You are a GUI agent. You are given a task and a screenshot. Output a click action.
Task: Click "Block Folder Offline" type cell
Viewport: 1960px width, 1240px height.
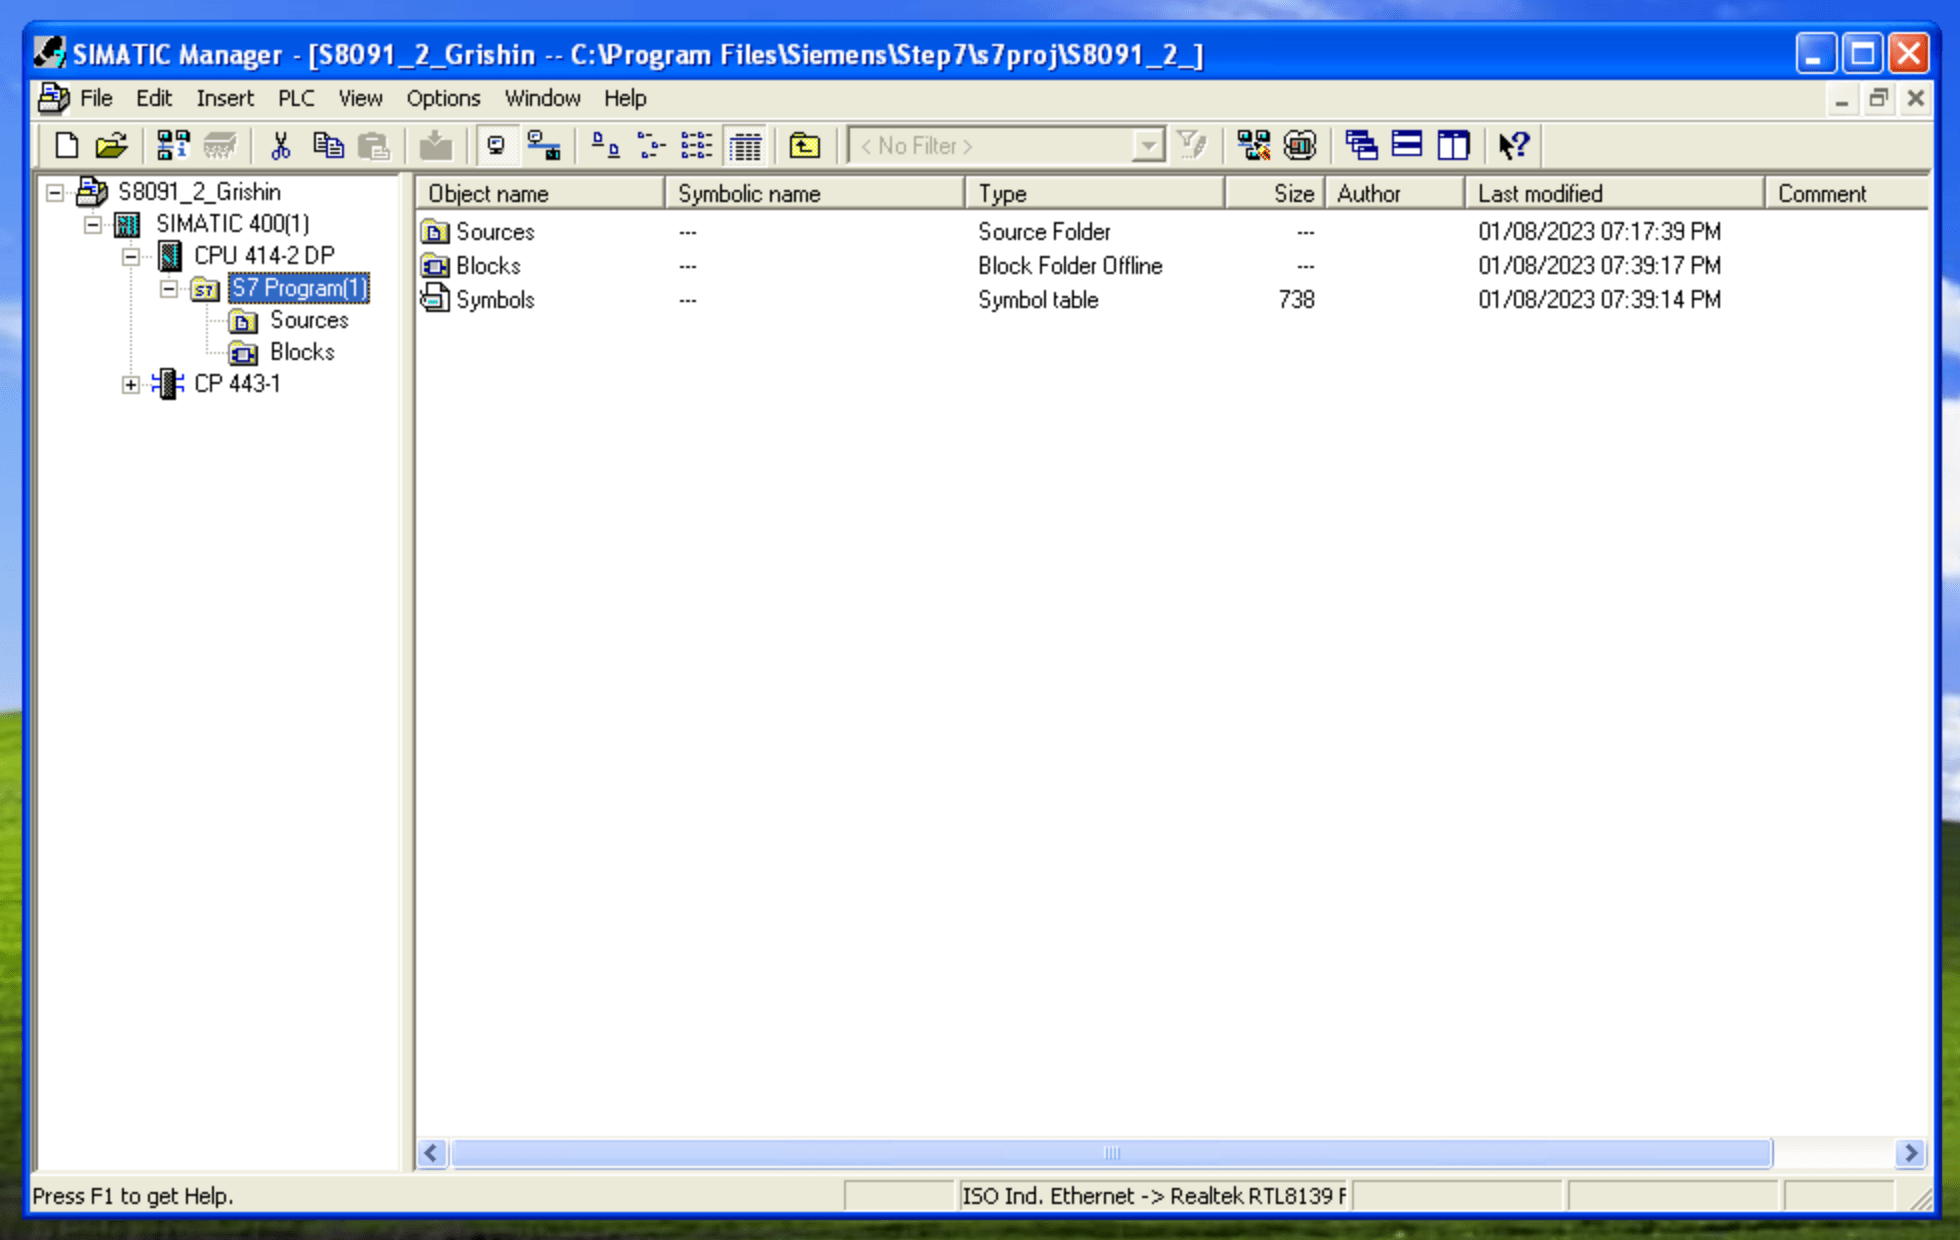[1070, 266]
